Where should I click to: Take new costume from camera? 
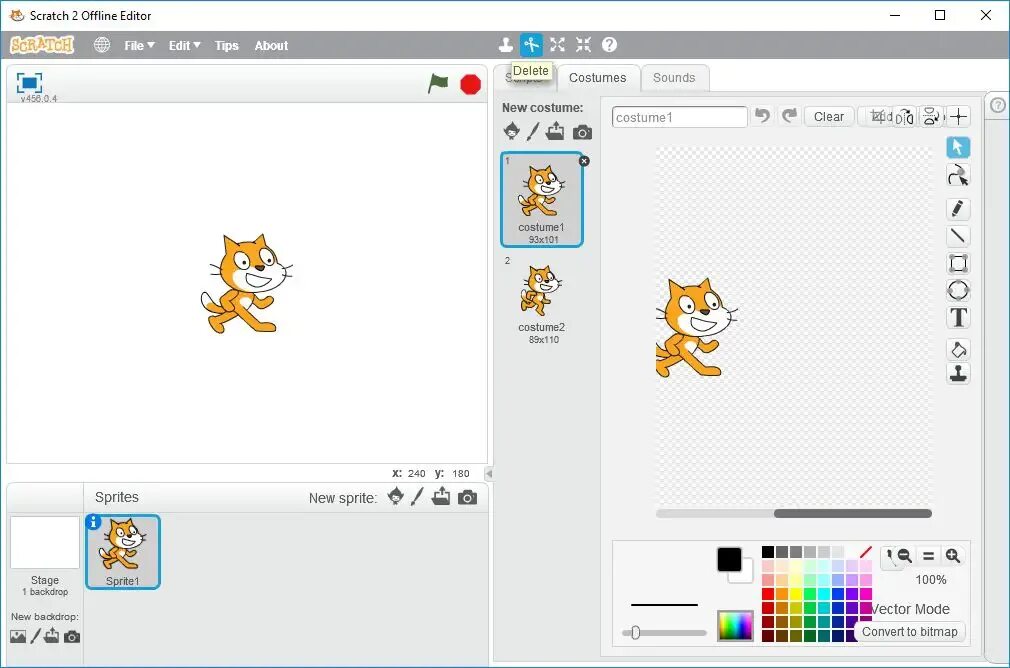(582, 132)
